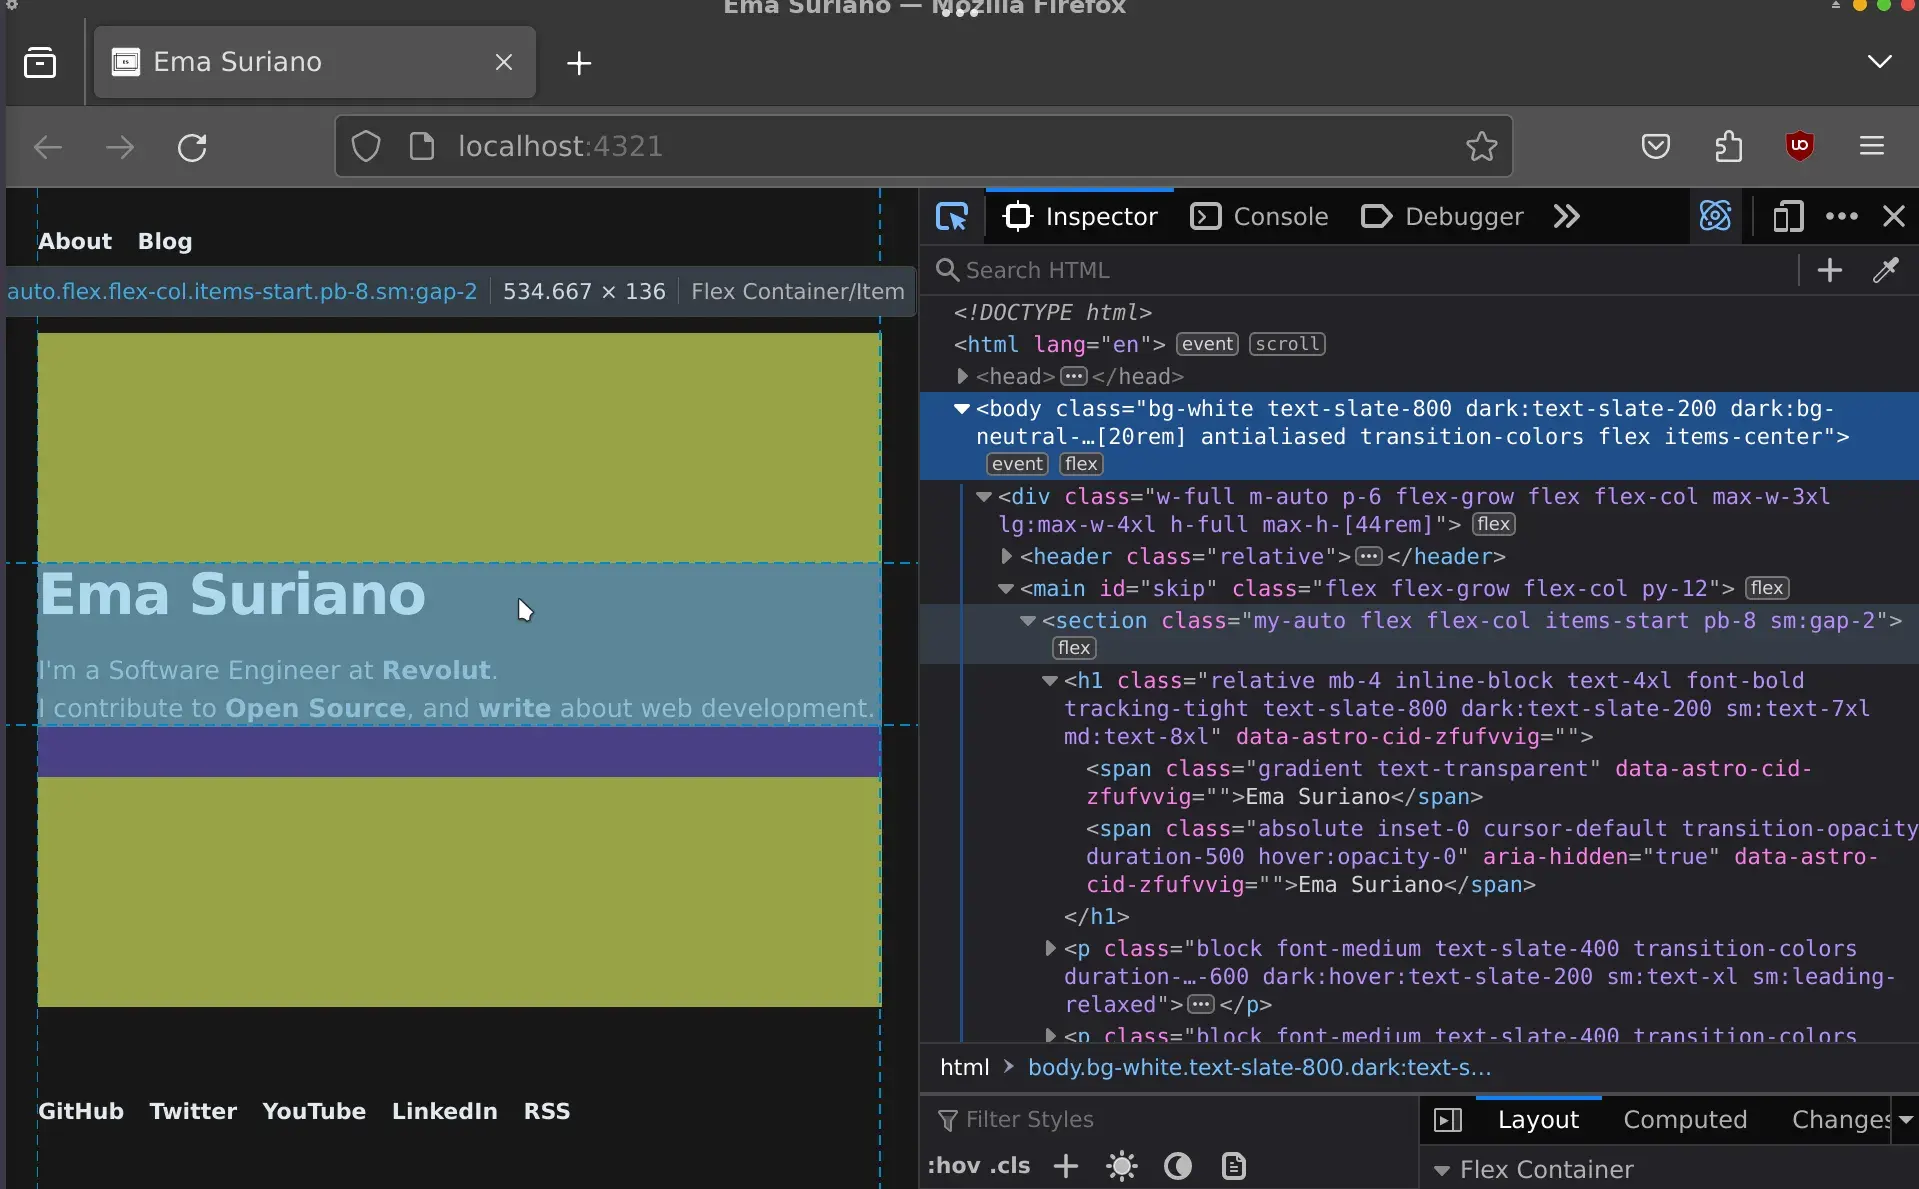
Task: Open the Changes sidebar tab
Action: [1840, 1120]
